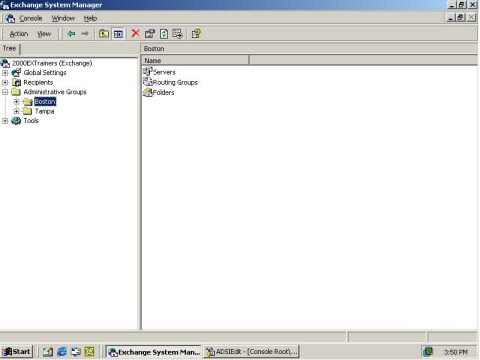Minimize the inner MMC child window
480x360 pixels.
click(451, 18)
